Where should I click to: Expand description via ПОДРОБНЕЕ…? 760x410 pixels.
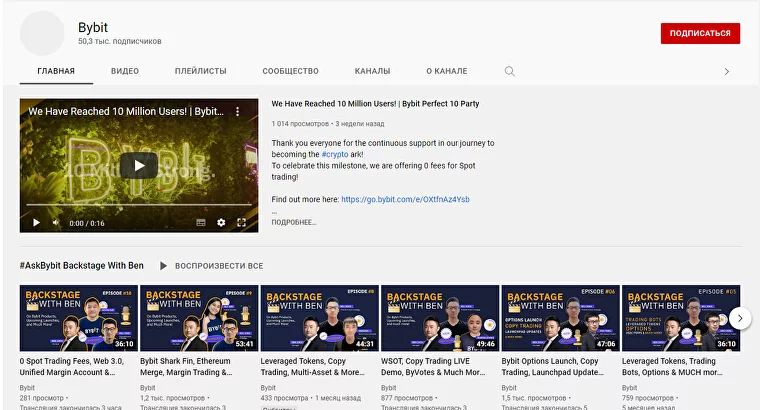tap(293, 222)
